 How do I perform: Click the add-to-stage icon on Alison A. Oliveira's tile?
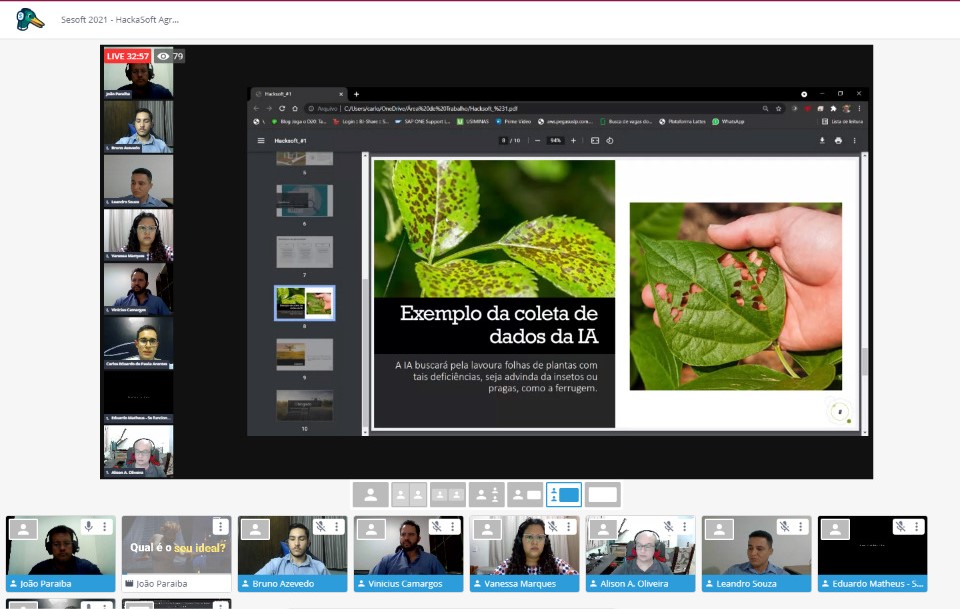603,529
